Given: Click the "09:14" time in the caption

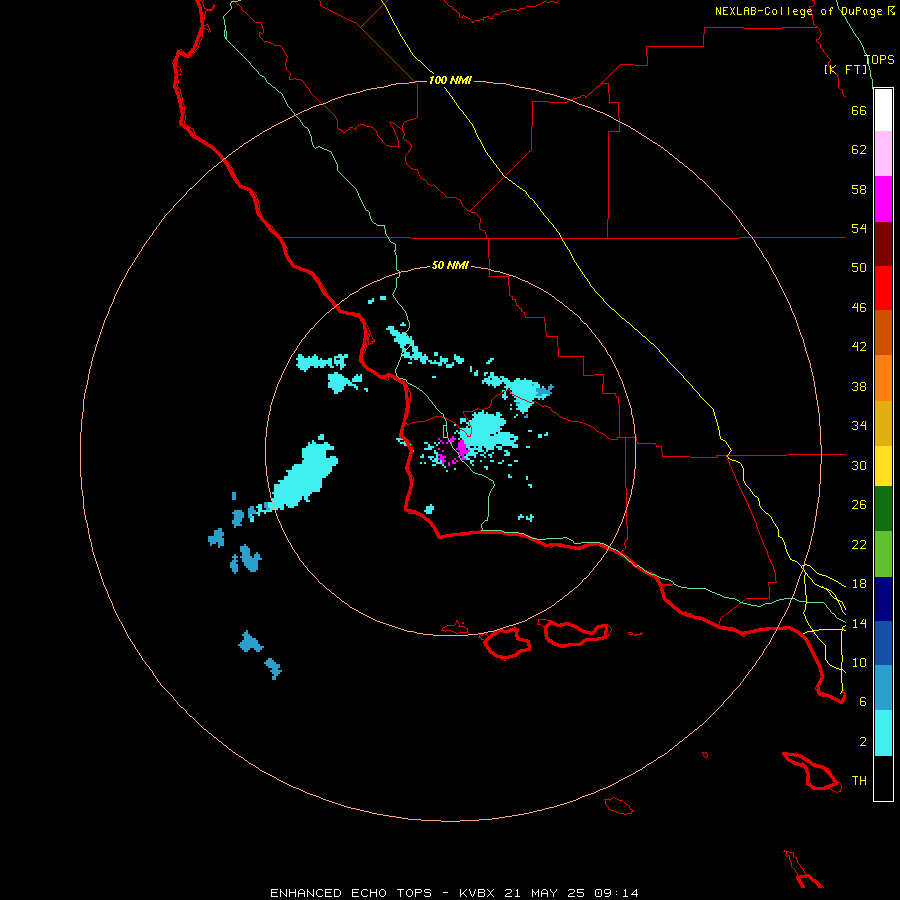Looking at the screenshot, I should [616, 893].
